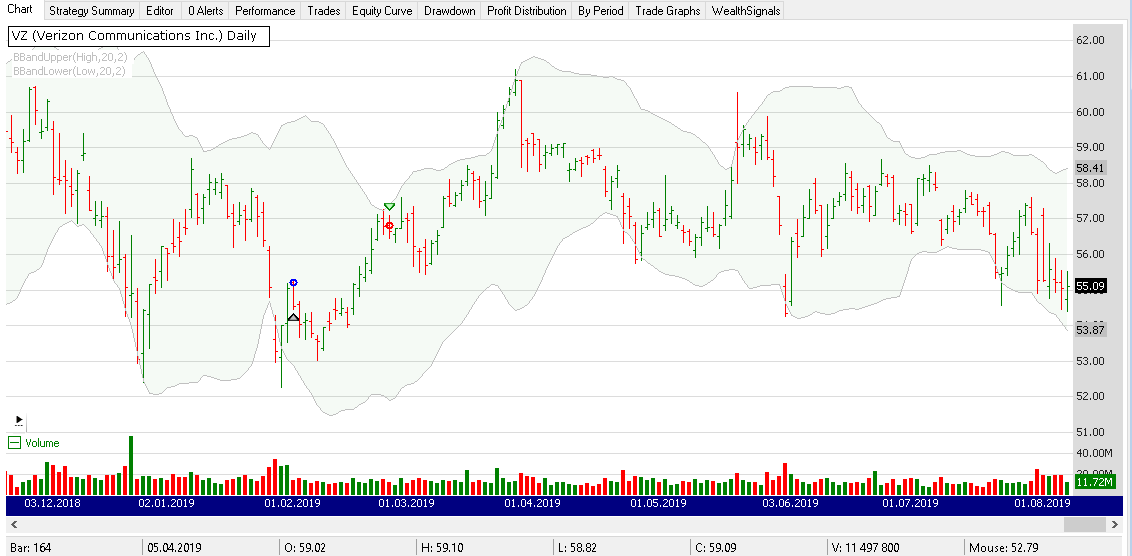Image resolution: width=1132 pixels, height=556 pixels.
Task: Open the Strategy Summary tab
Action: [x=91, y=11]
